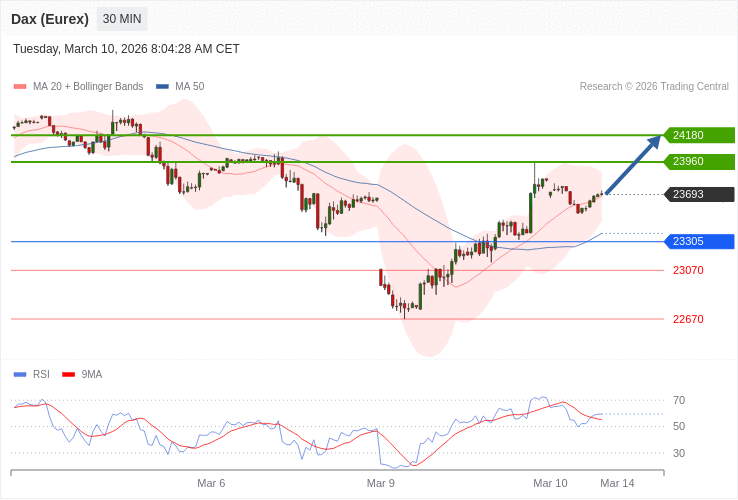Toggle the 9MA legend label
This screenshot has width=738, height=500.
pyautogui.click(x=92, y=375)
